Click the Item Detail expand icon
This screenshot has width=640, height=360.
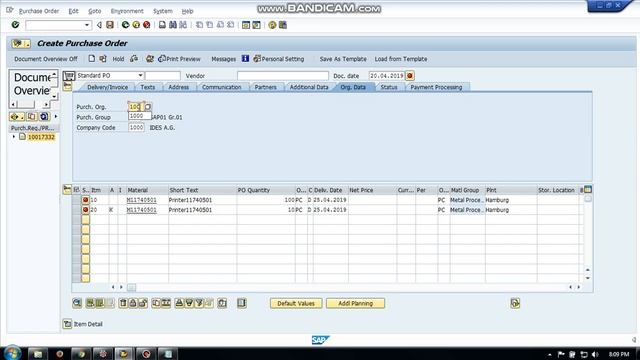(67, 324)
